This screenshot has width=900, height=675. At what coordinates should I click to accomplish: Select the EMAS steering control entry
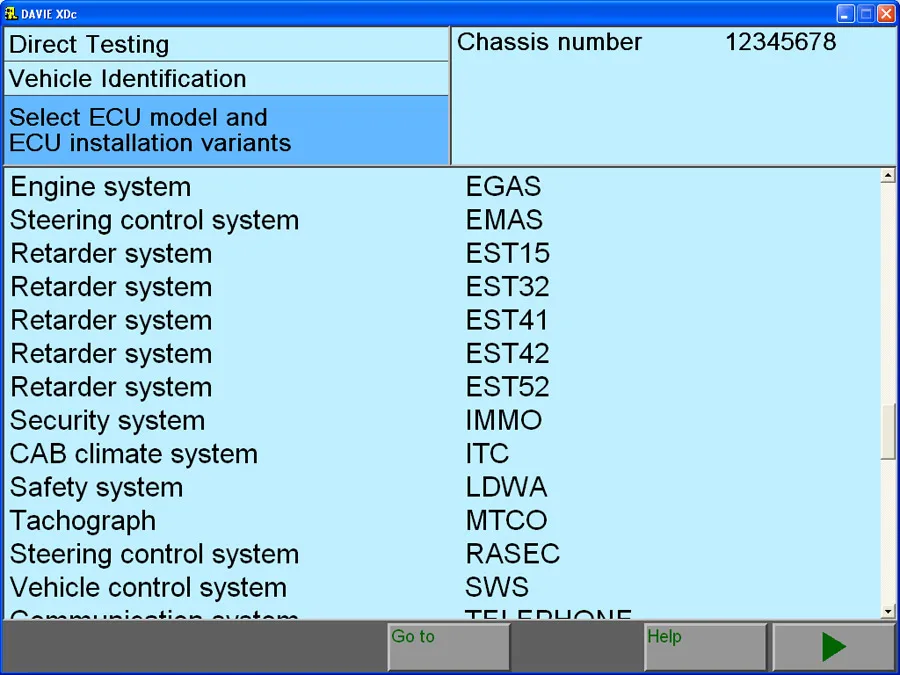pyautogui.click(x=504, y=220)
